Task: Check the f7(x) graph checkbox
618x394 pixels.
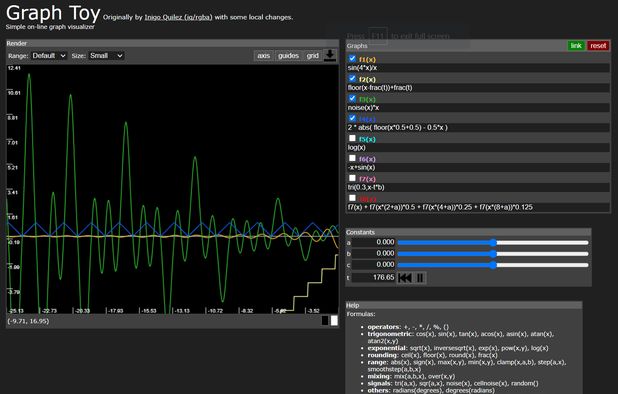Action: click(x=352, y=178)
